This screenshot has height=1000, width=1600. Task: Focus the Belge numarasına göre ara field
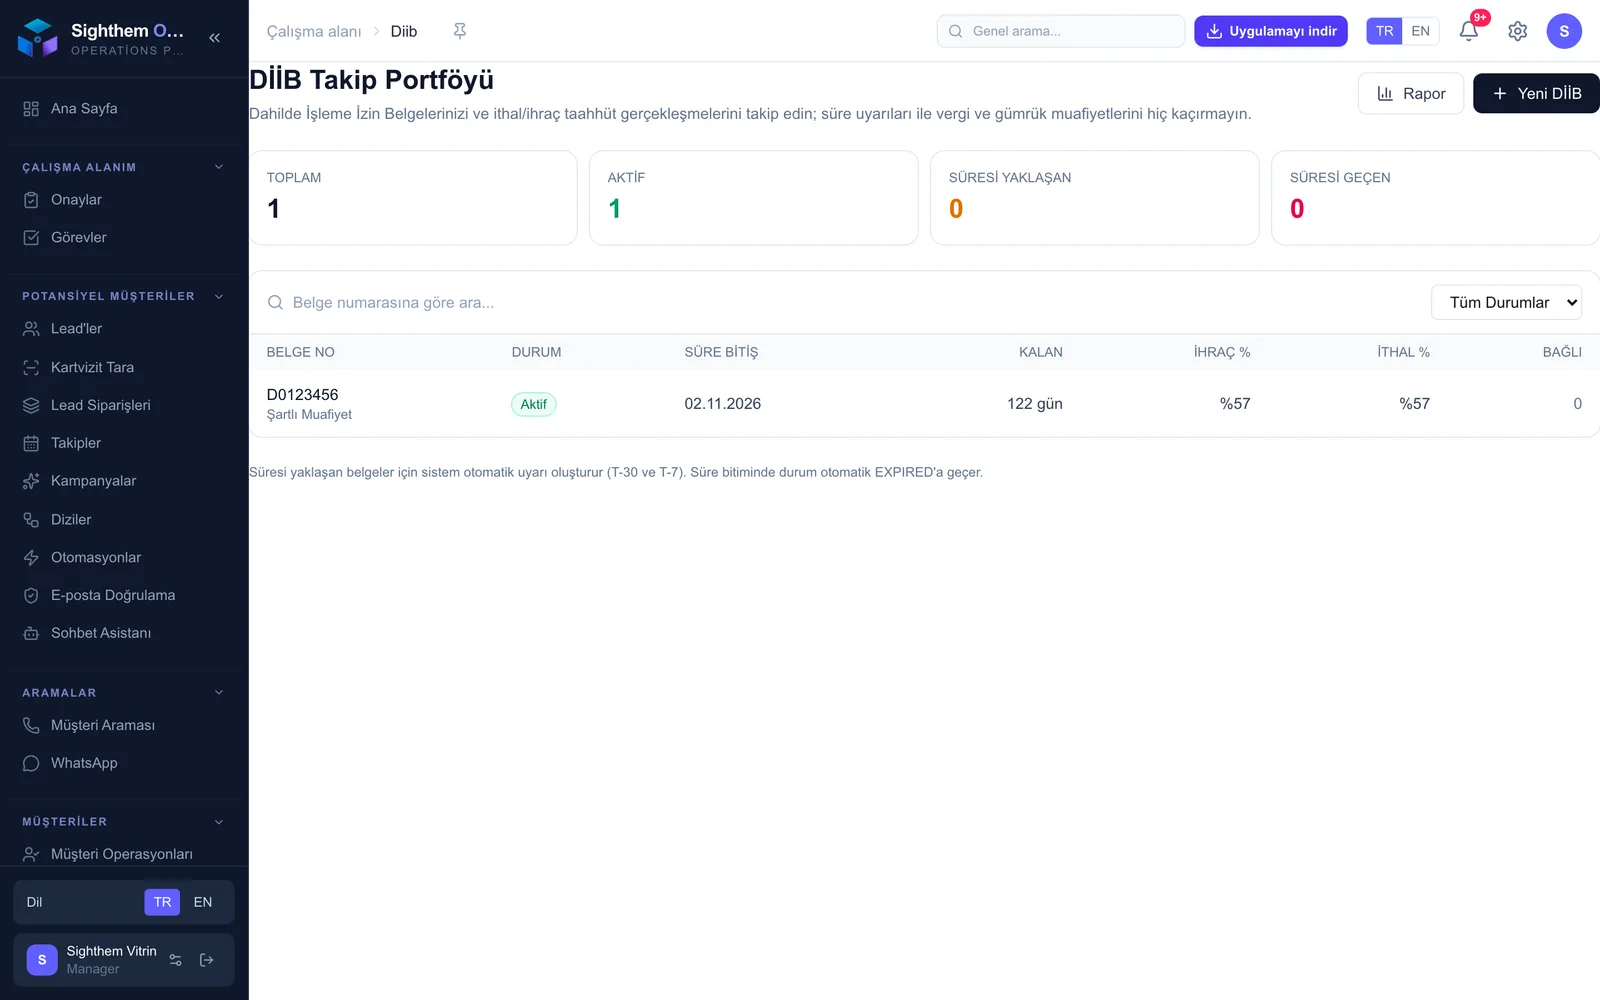coord(840,302)
